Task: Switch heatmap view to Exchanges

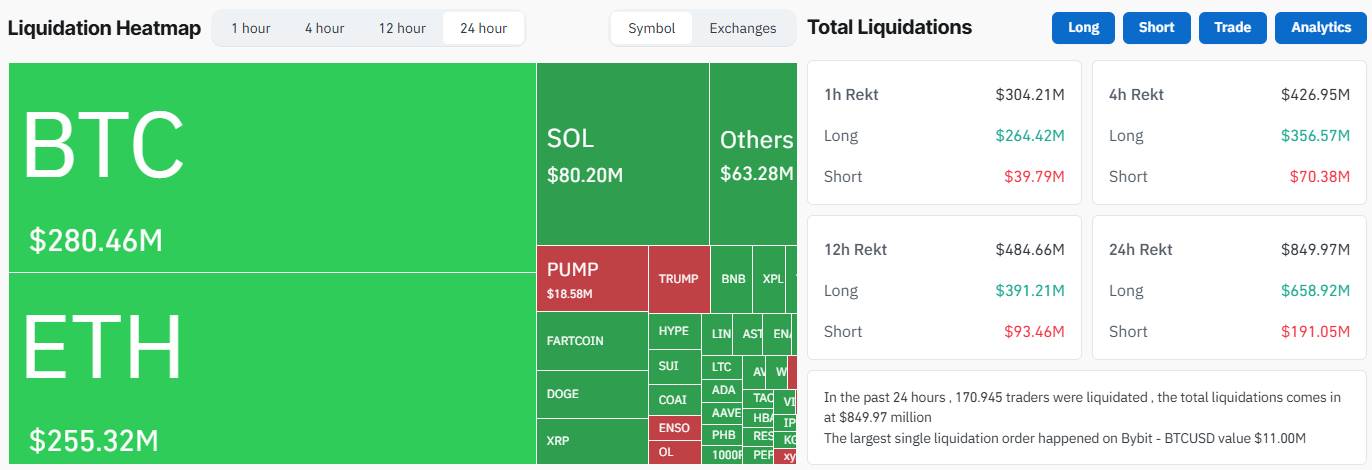Action: 743,28
